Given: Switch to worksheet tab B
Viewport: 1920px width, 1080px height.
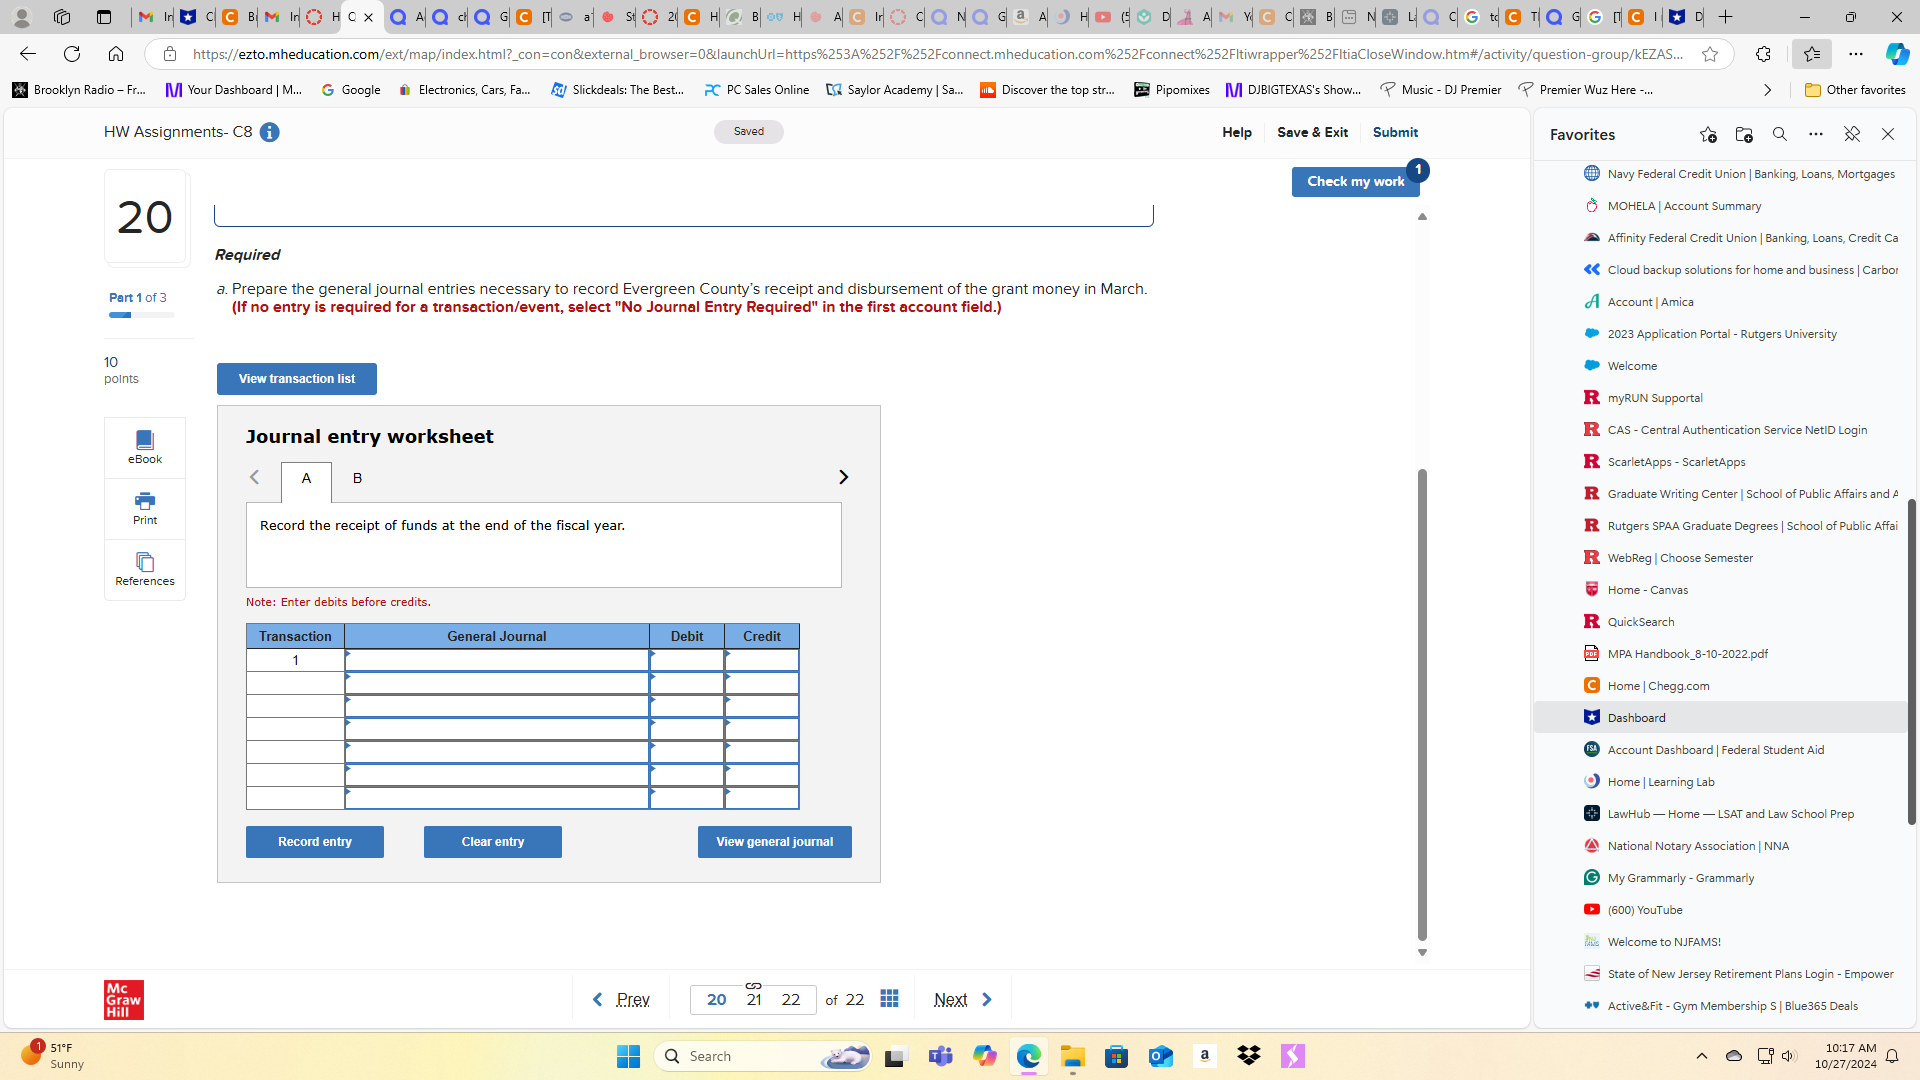Looking at the screenshot, I should 357,478.
